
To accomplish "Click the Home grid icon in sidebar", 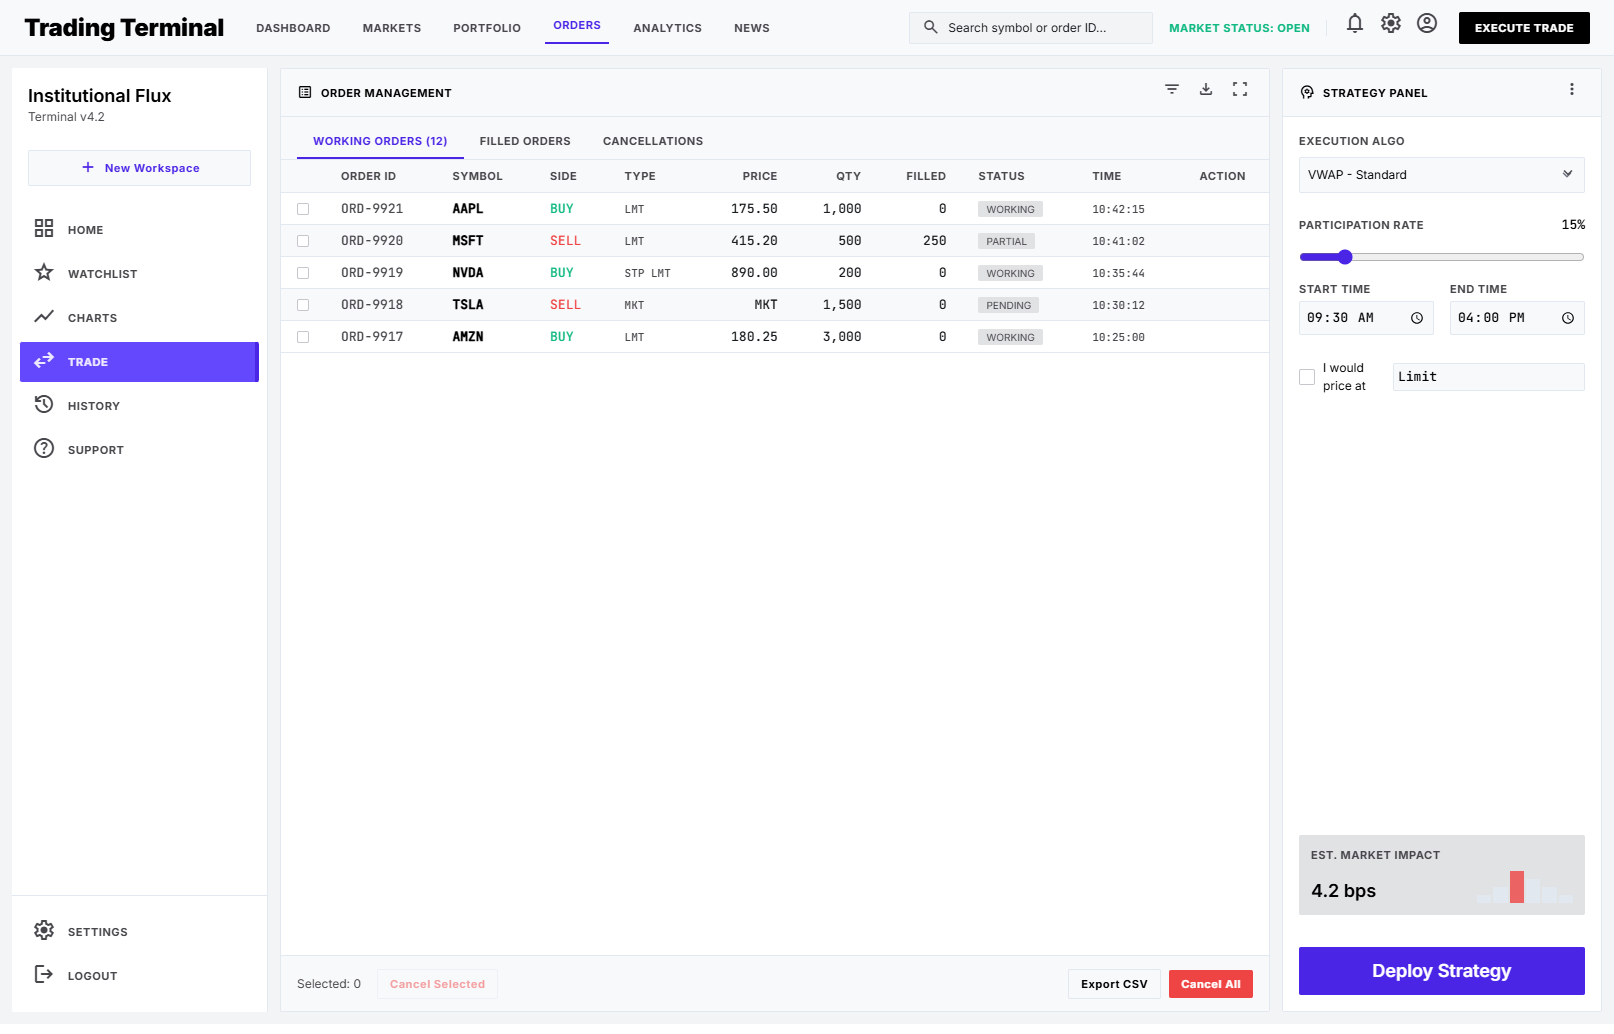I will [x=44, y=228].
